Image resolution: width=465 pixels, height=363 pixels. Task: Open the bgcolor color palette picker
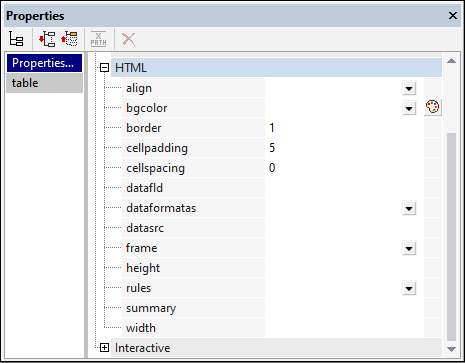433,107
